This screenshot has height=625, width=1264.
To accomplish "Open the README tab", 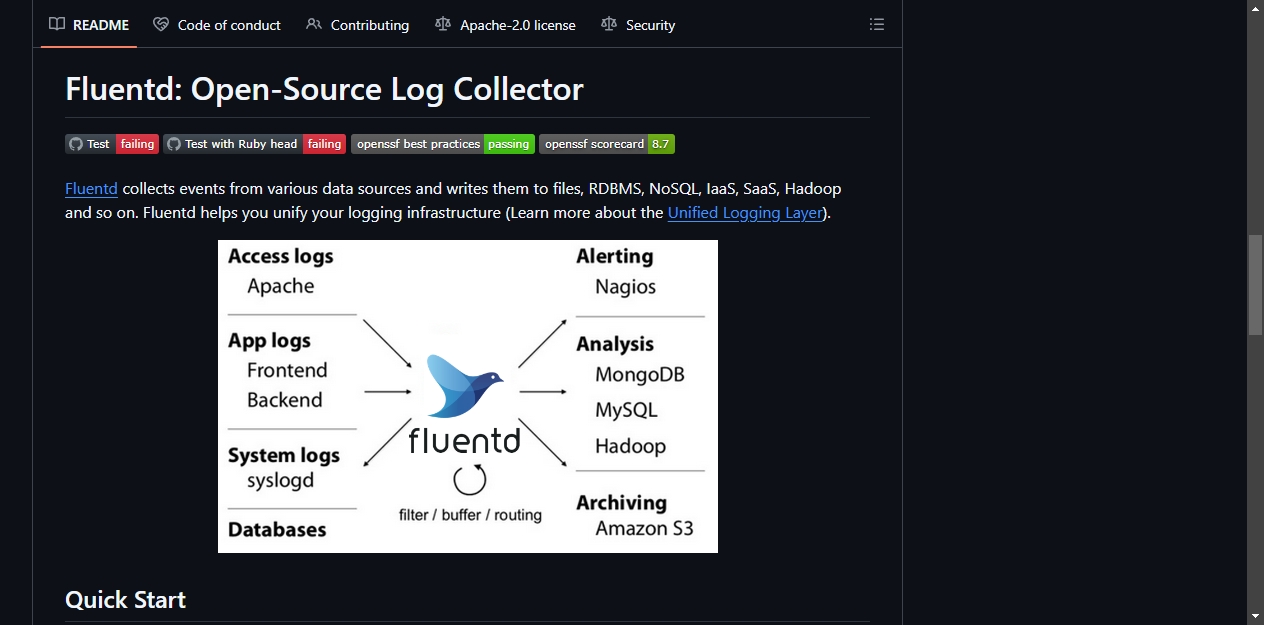I will point(89,25).
